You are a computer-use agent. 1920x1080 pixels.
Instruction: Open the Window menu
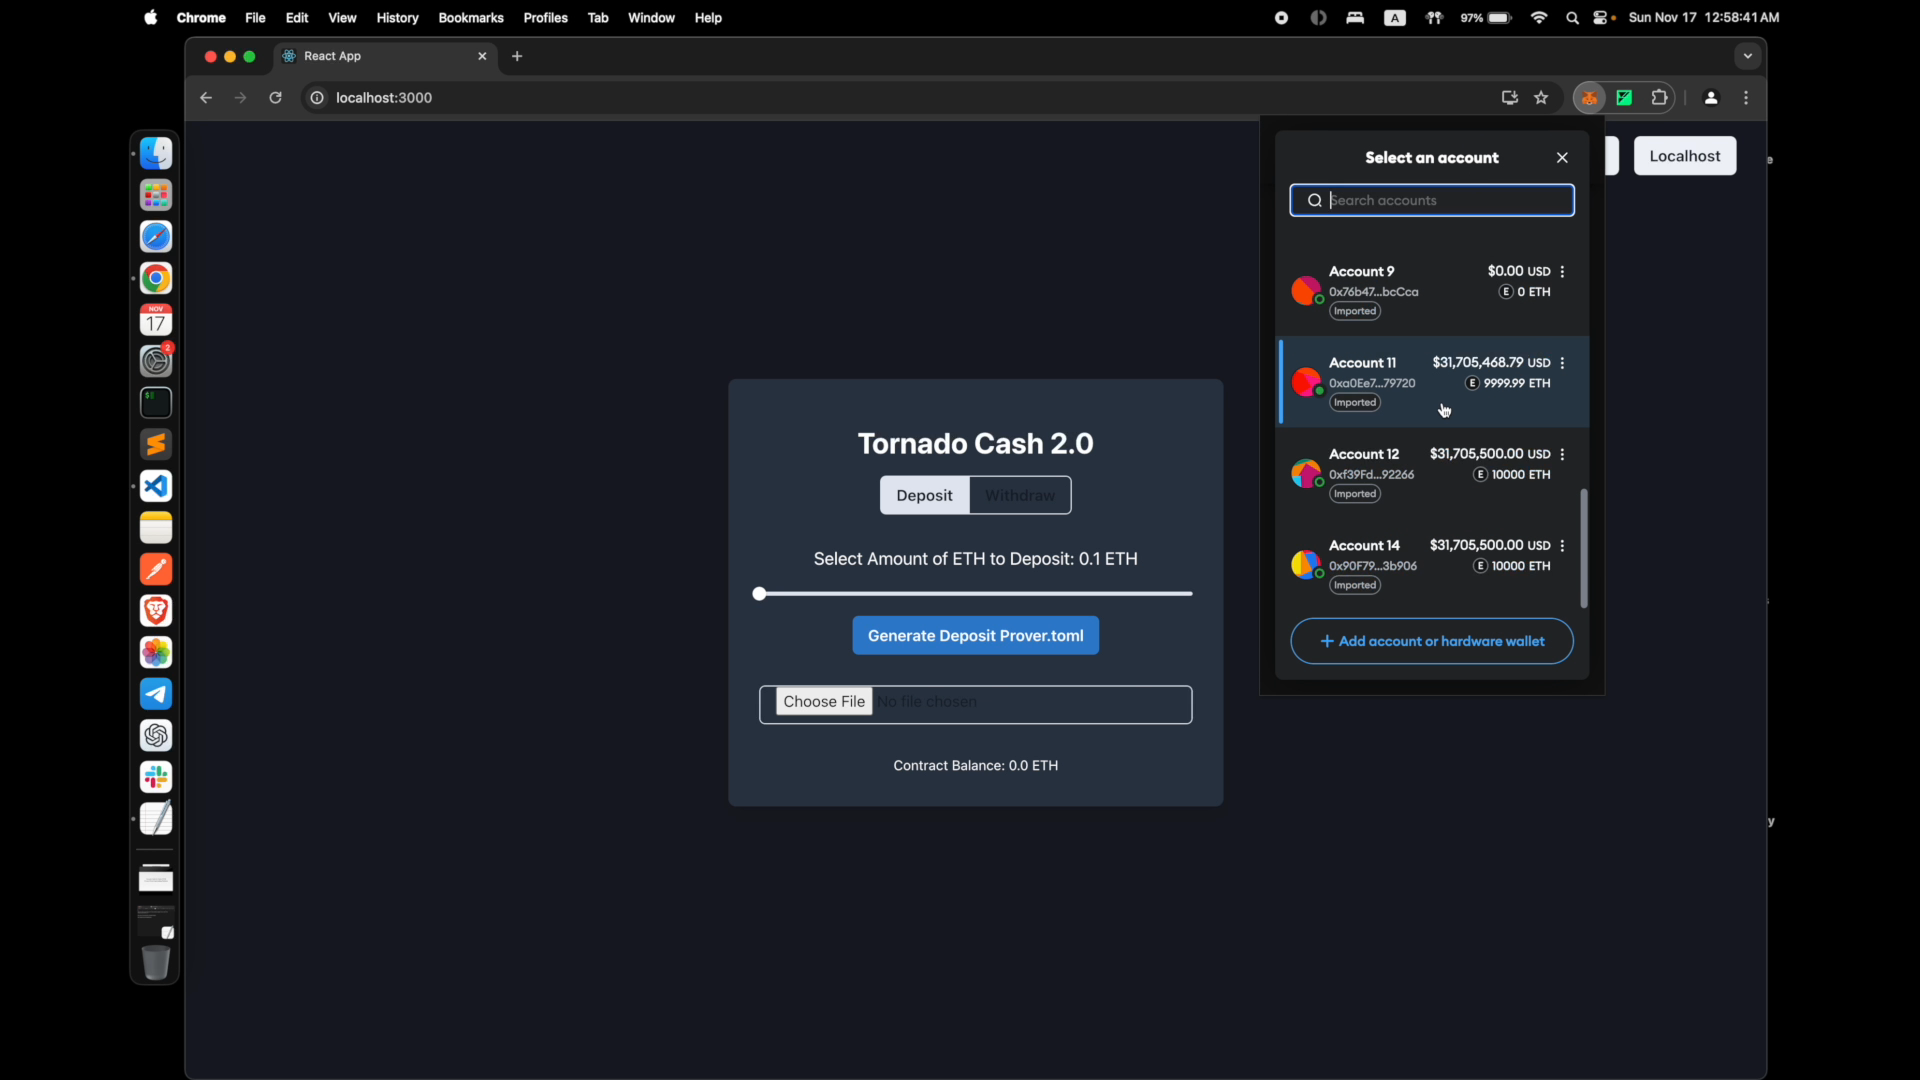coord(651,17)
